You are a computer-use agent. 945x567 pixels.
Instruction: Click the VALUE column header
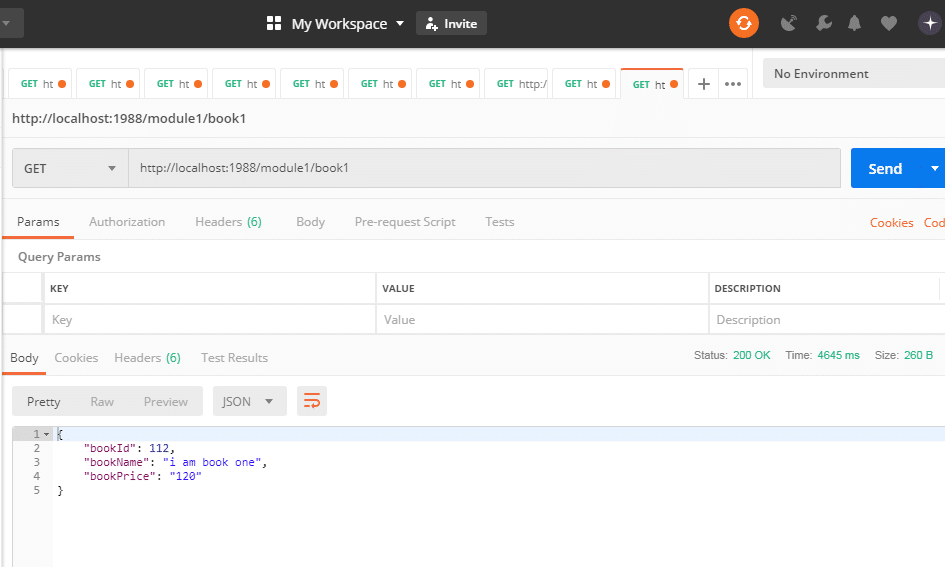click(x=398, y=289)
